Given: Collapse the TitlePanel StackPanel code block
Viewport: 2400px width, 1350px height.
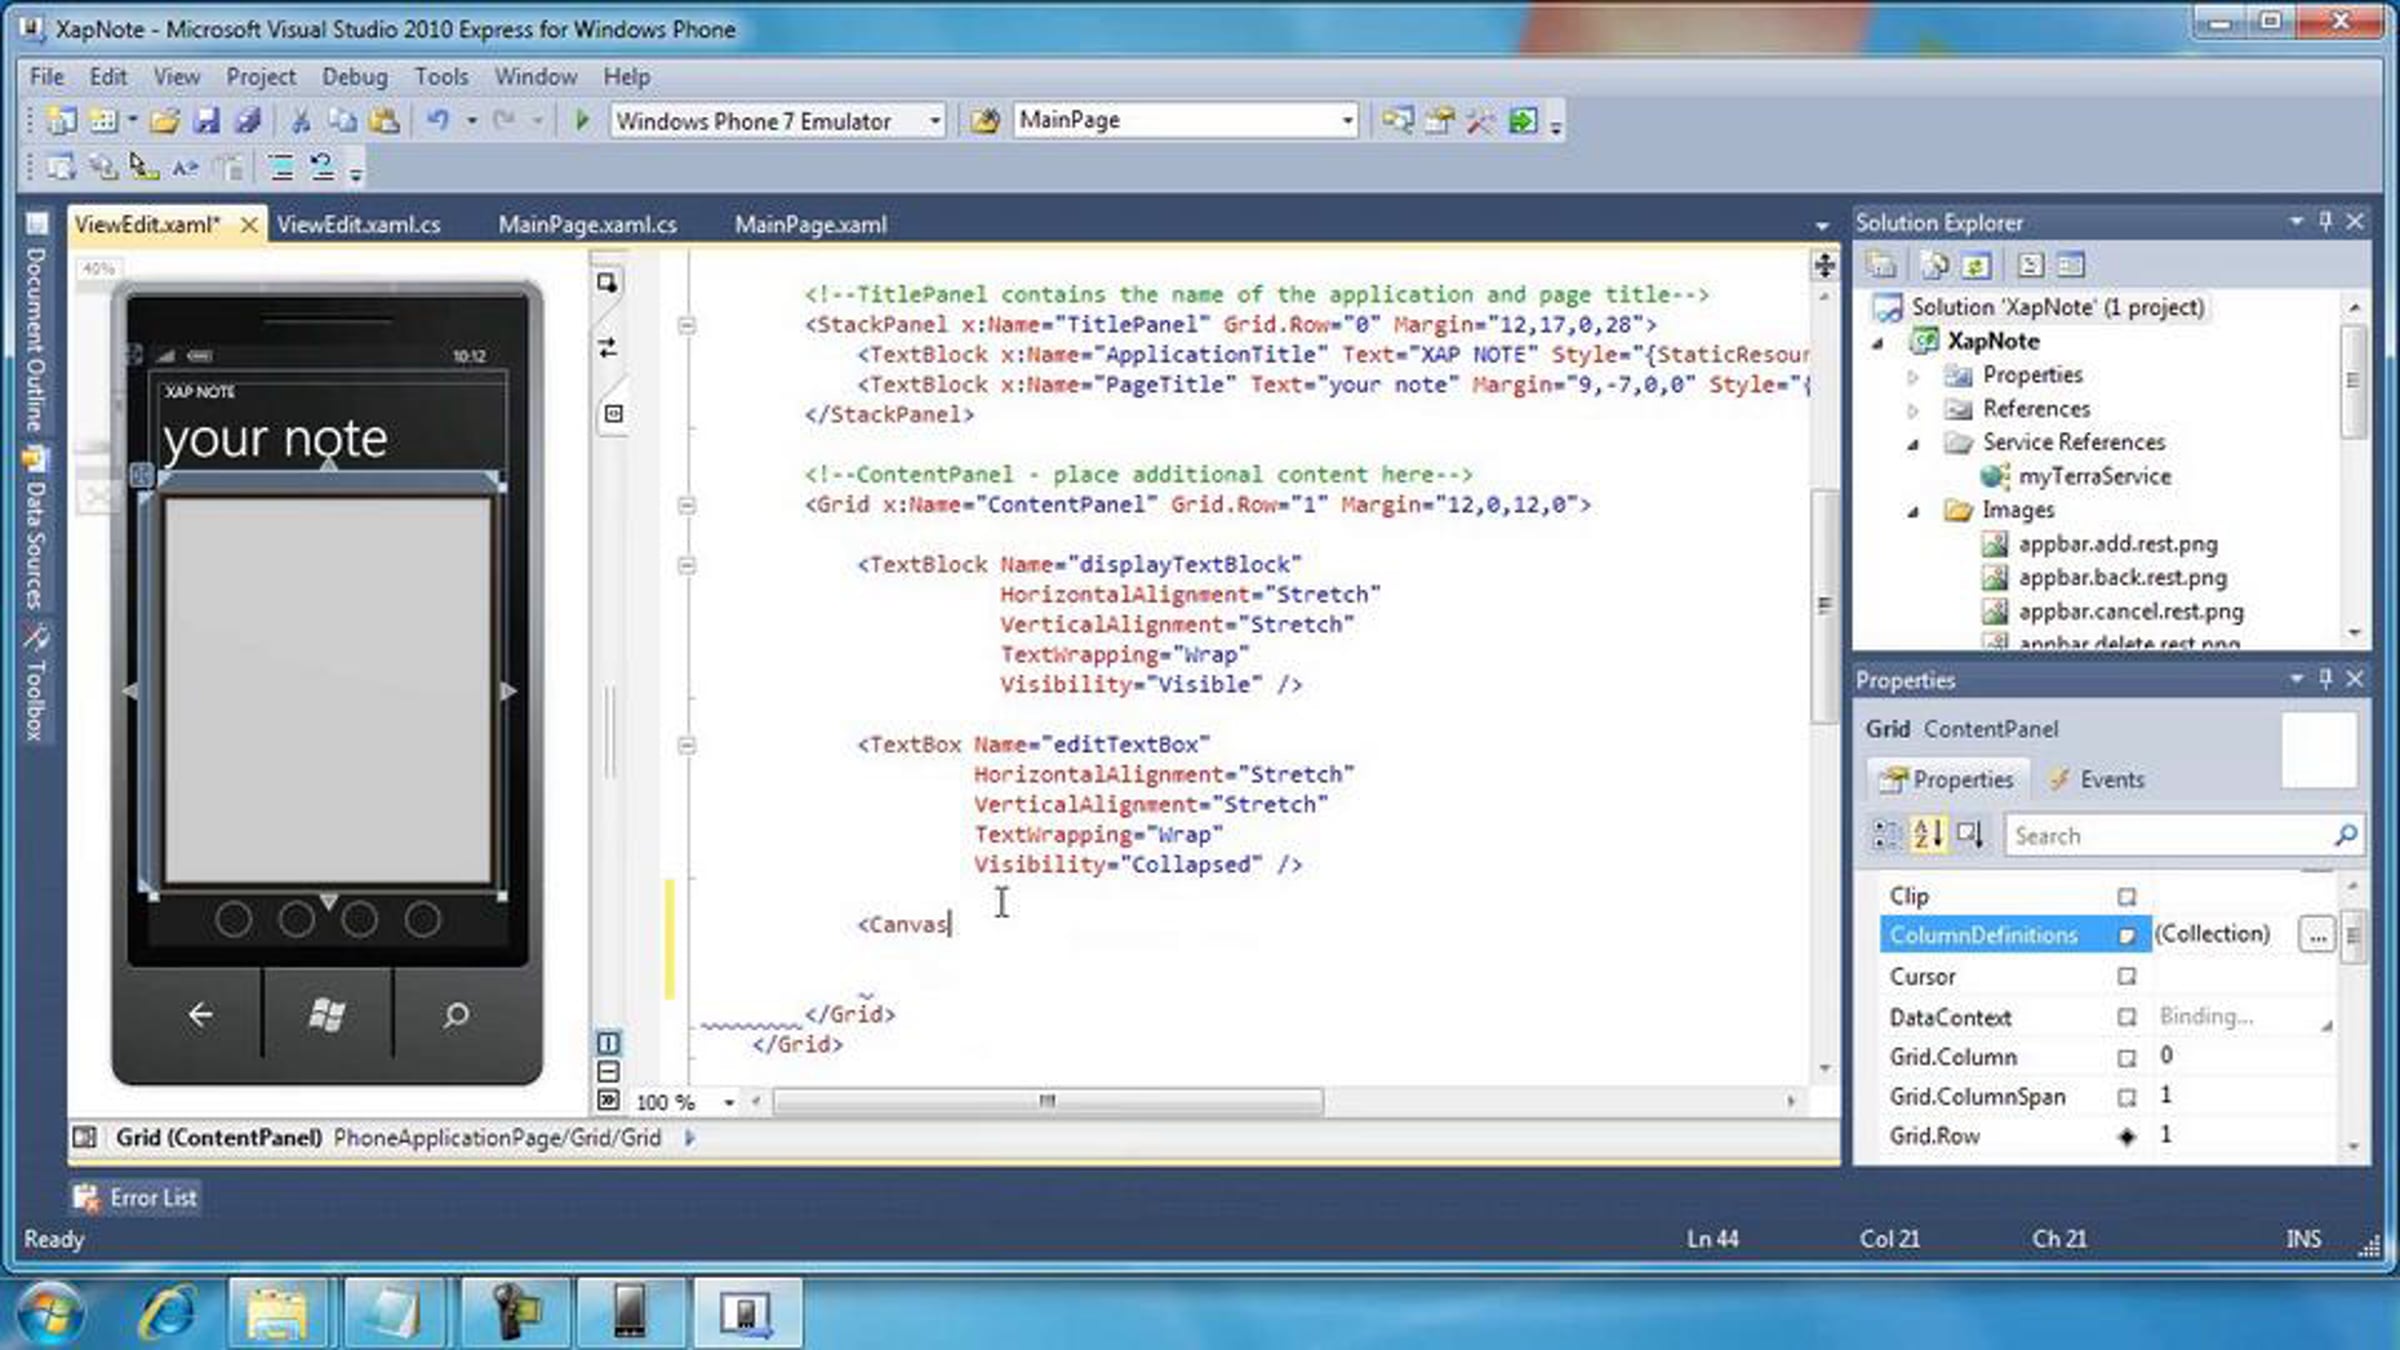Looking at the screenshot, I should click(x=687, y=325).
